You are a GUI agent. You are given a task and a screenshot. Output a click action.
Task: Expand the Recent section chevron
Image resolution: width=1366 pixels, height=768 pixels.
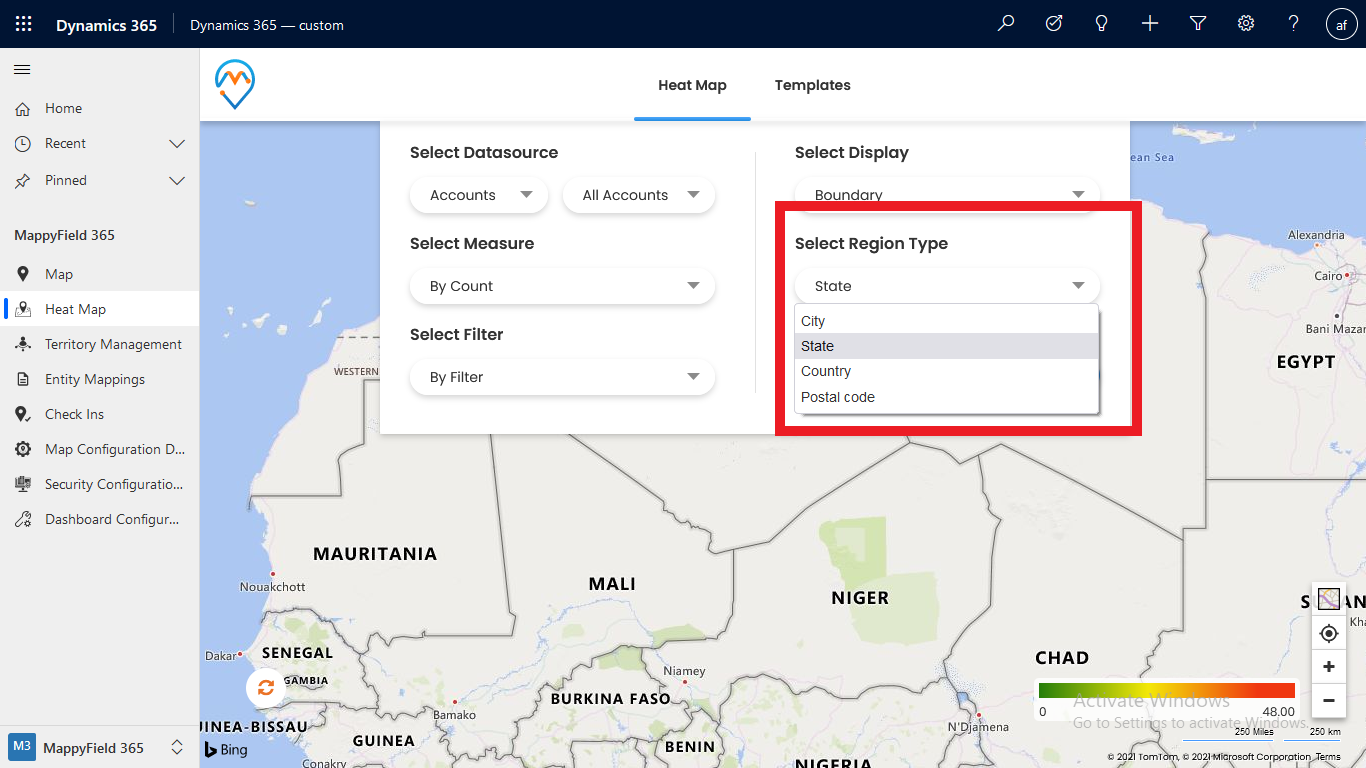click(x=177, y=144)
